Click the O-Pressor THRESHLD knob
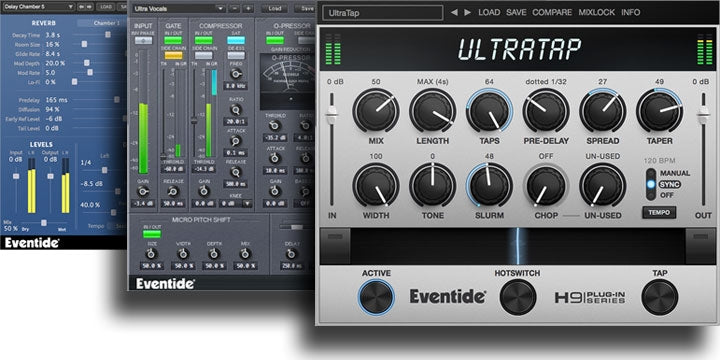720x360 pixels. (275, 126)
